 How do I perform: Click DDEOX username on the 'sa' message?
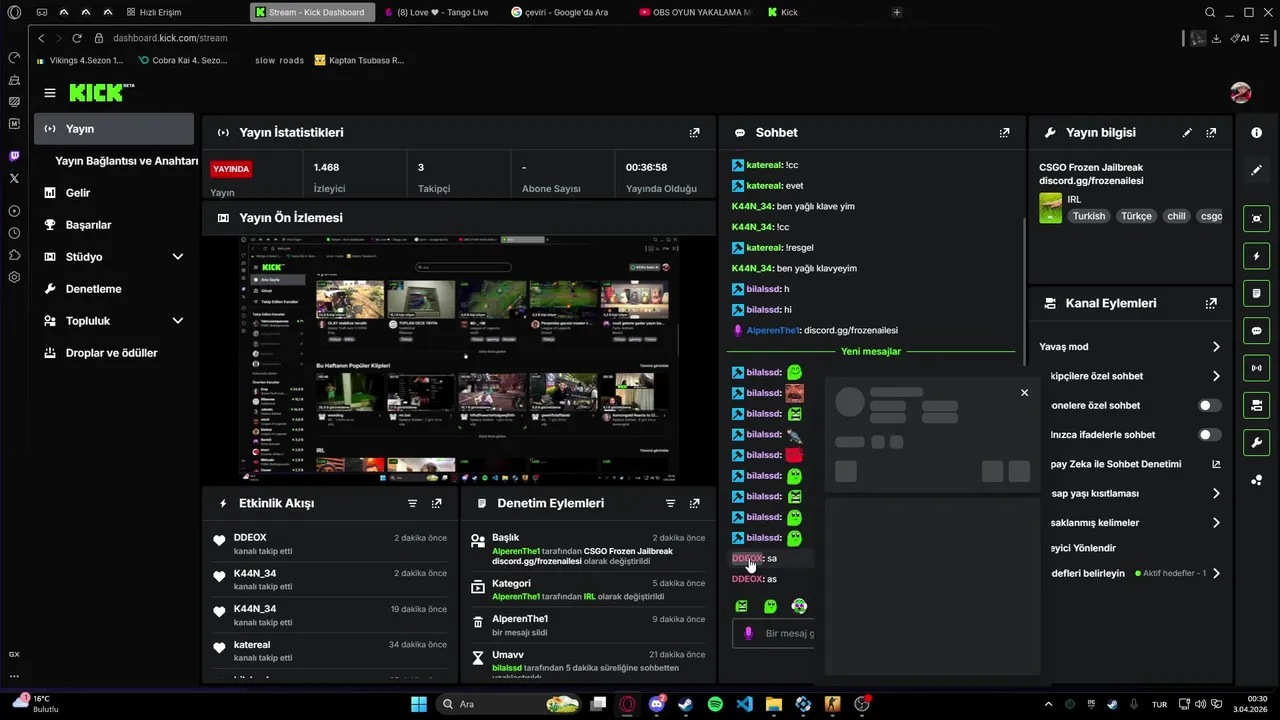(x=747, y=559)
